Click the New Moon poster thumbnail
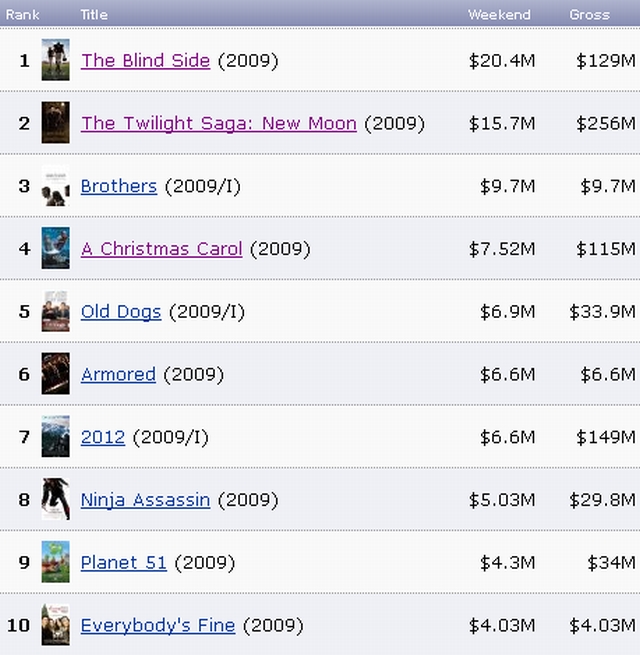 coord(55,123)
